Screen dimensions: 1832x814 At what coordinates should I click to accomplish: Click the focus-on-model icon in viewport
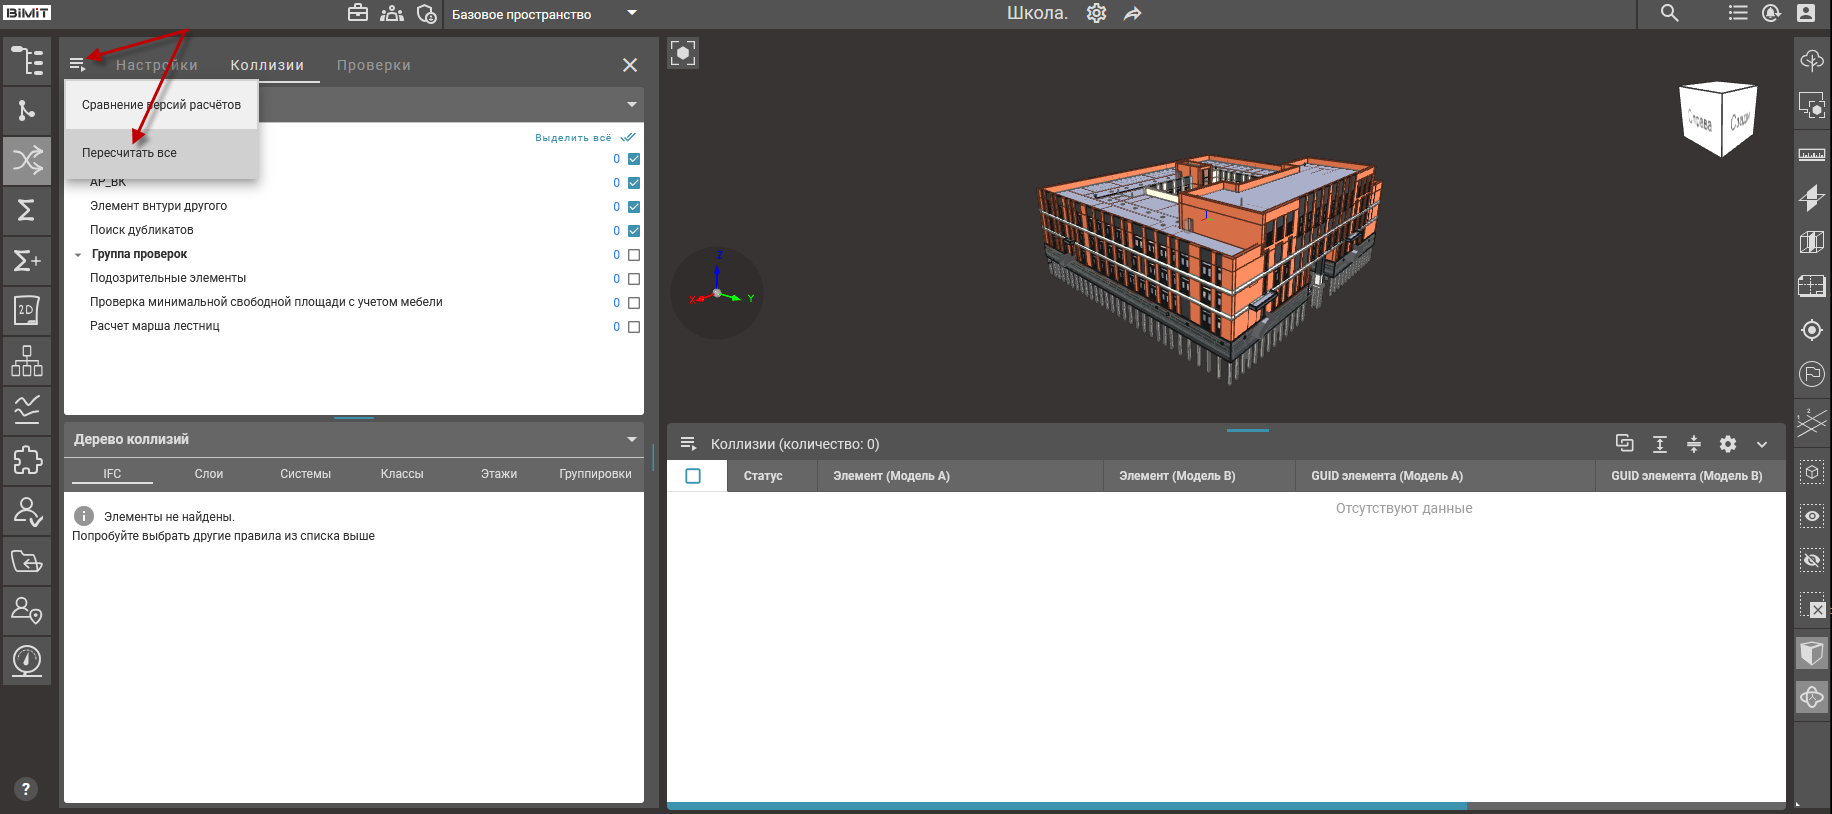[683, 53]
